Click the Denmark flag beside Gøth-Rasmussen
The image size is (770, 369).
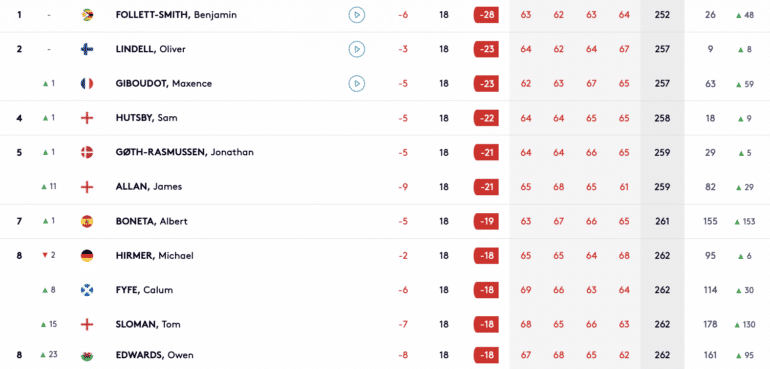coord(87,152)
